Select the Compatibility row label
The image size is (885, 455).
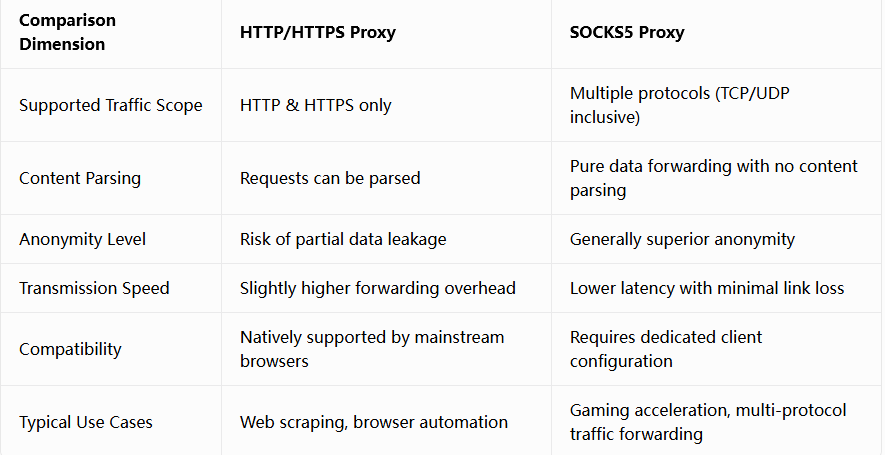coord(70,349)
